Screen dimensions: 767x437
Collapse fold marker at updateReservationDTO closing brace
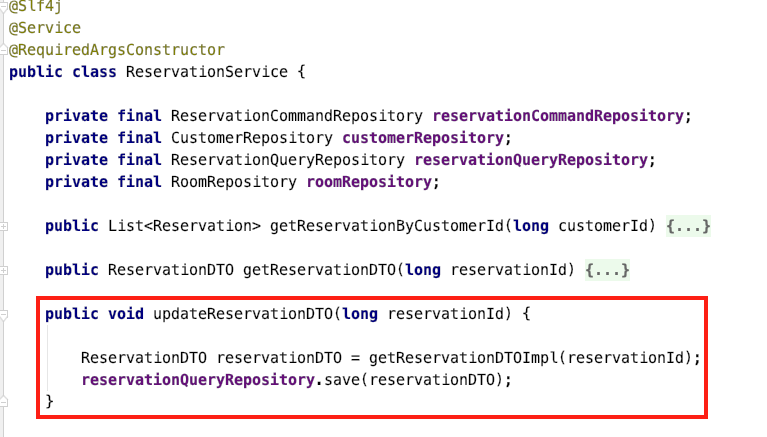pos(4,402)
